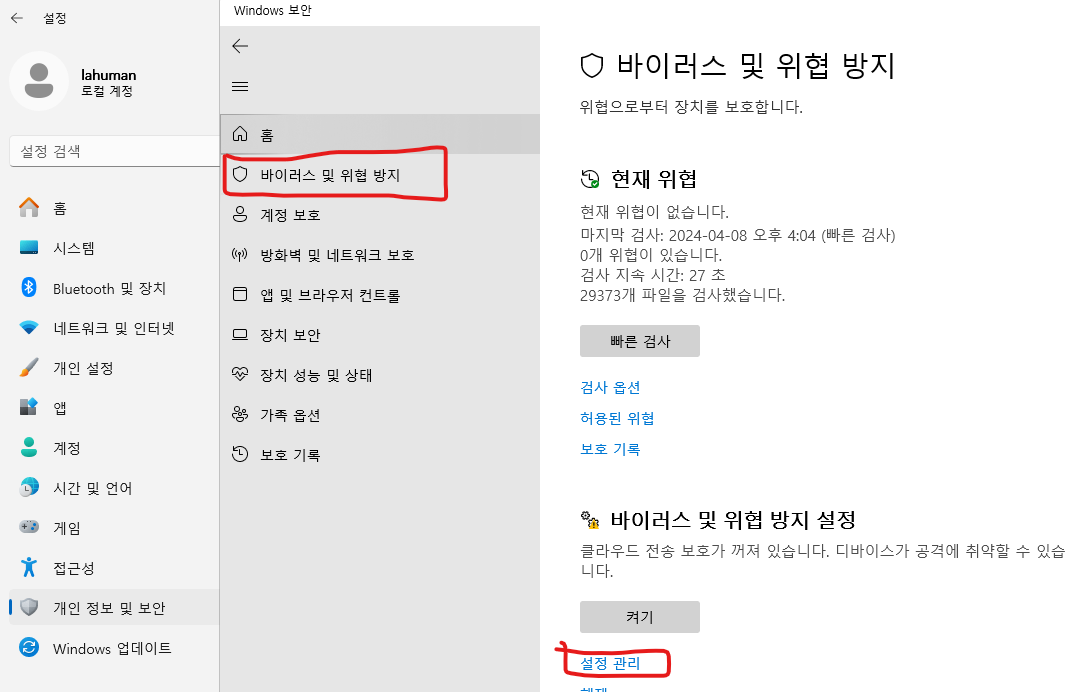Click the large shield icon in page title
The width and height of the screenshot is (1069, 692).
(x=592, y=66)
